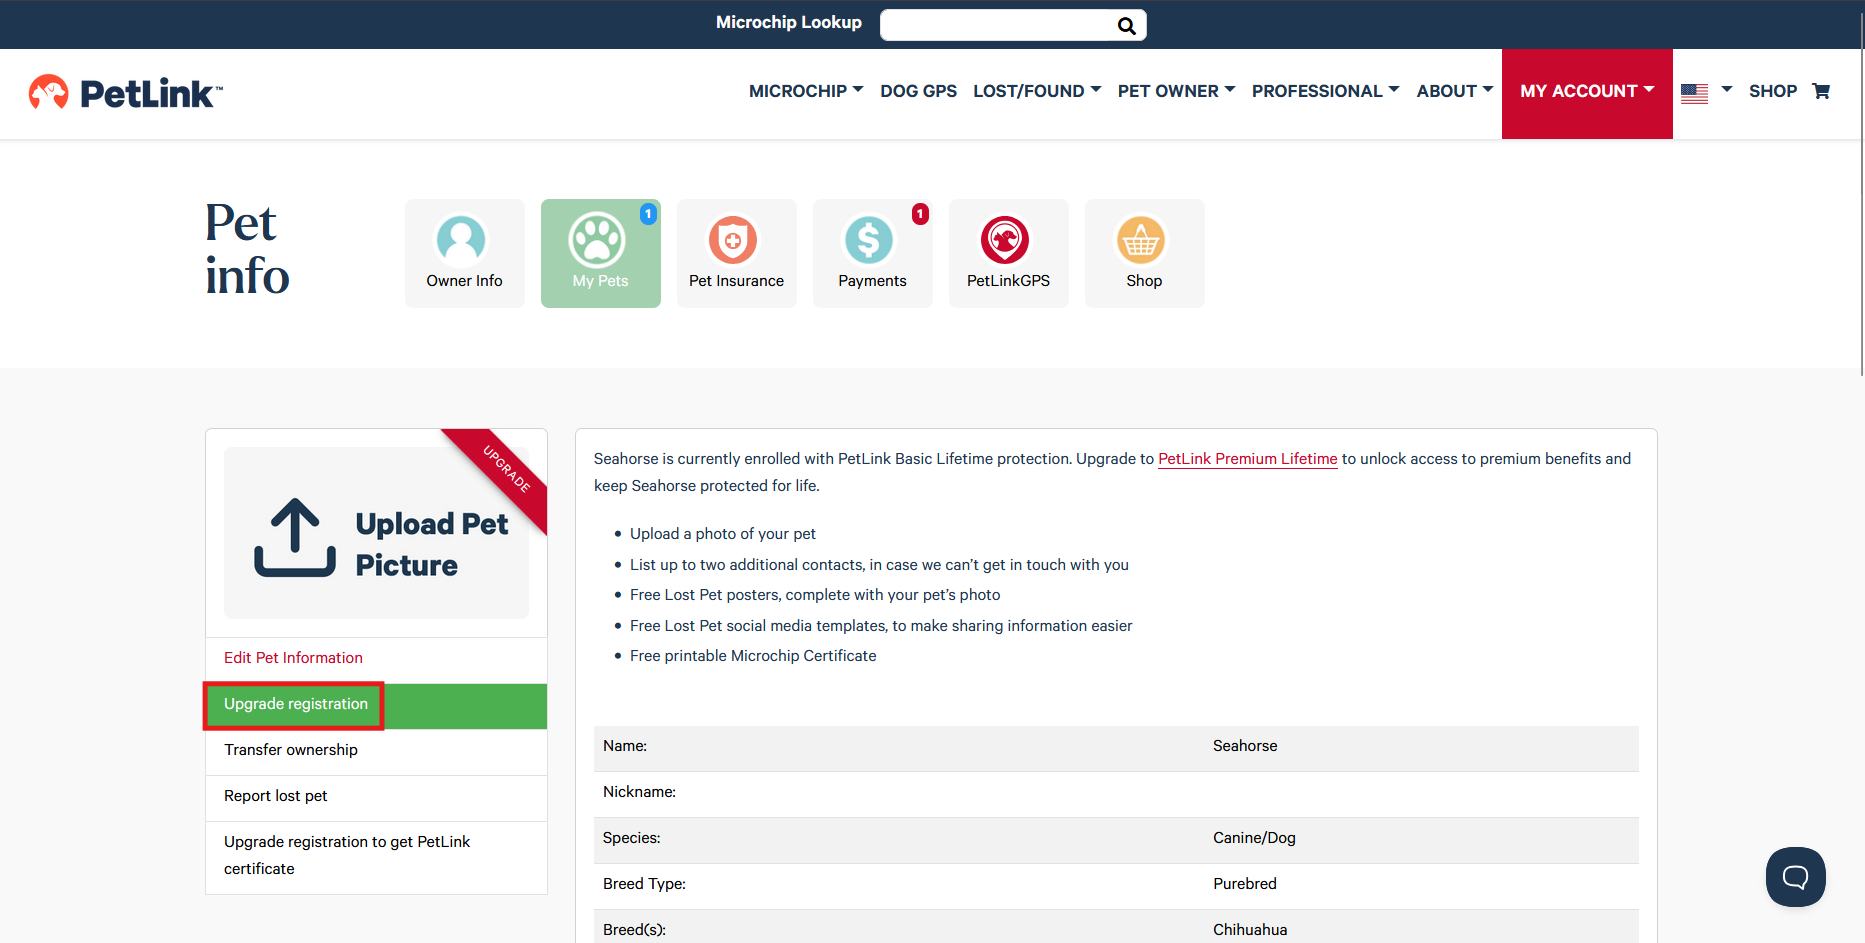Open the language flag dropdown arrow

(1727, 90)
